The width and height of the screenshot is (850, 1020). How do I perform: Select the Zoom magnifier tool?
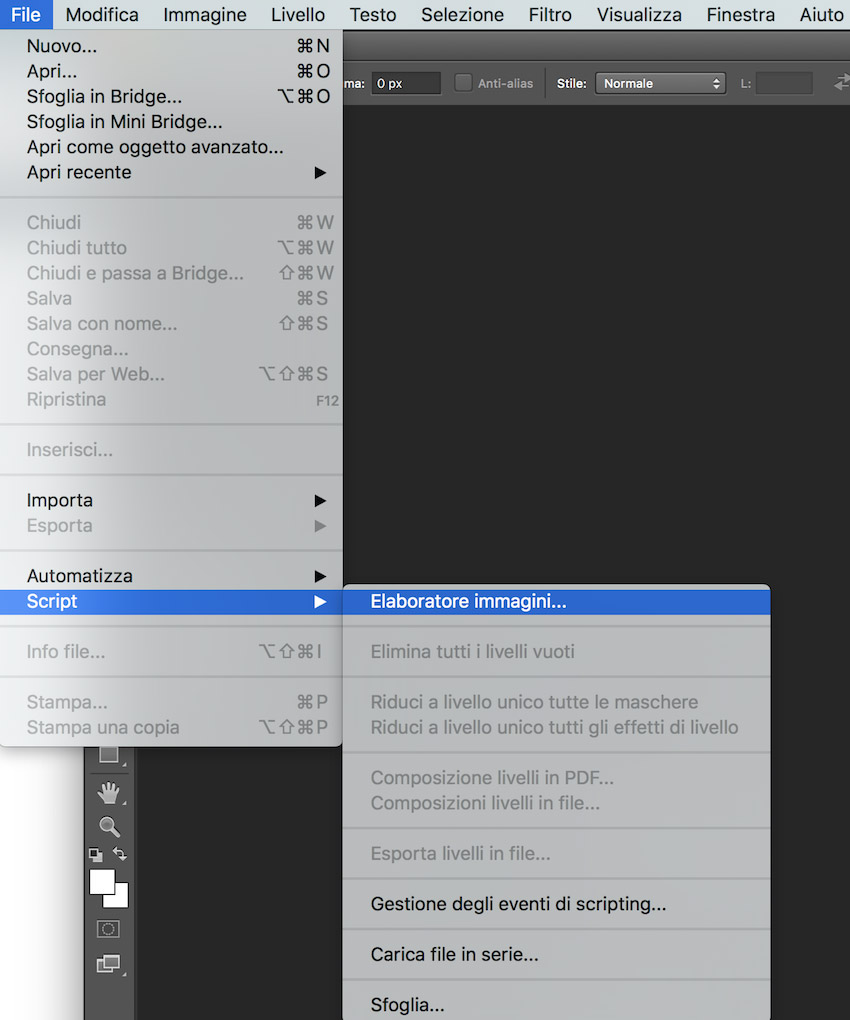(x=109, y=826)
